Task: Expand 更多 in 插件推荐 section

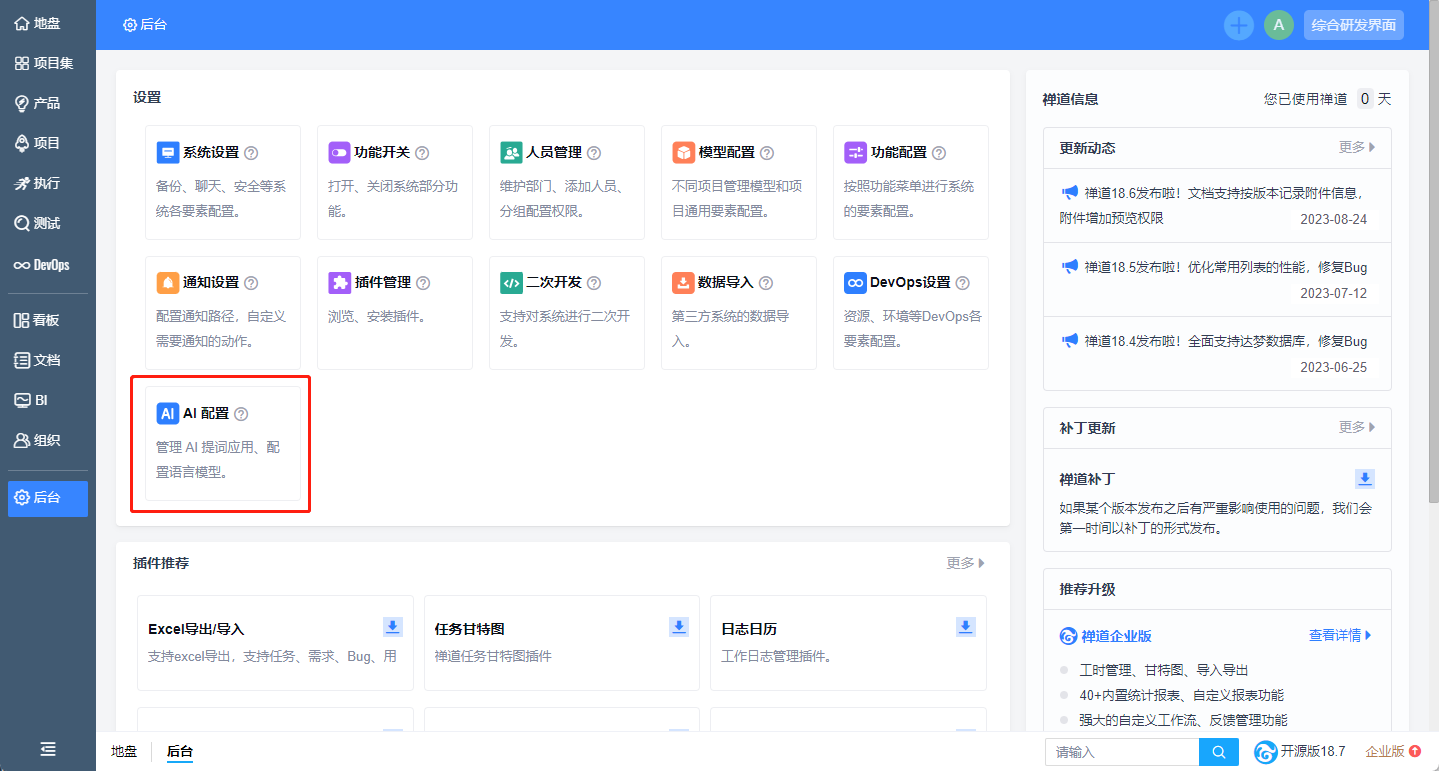Action: point(965,563)
